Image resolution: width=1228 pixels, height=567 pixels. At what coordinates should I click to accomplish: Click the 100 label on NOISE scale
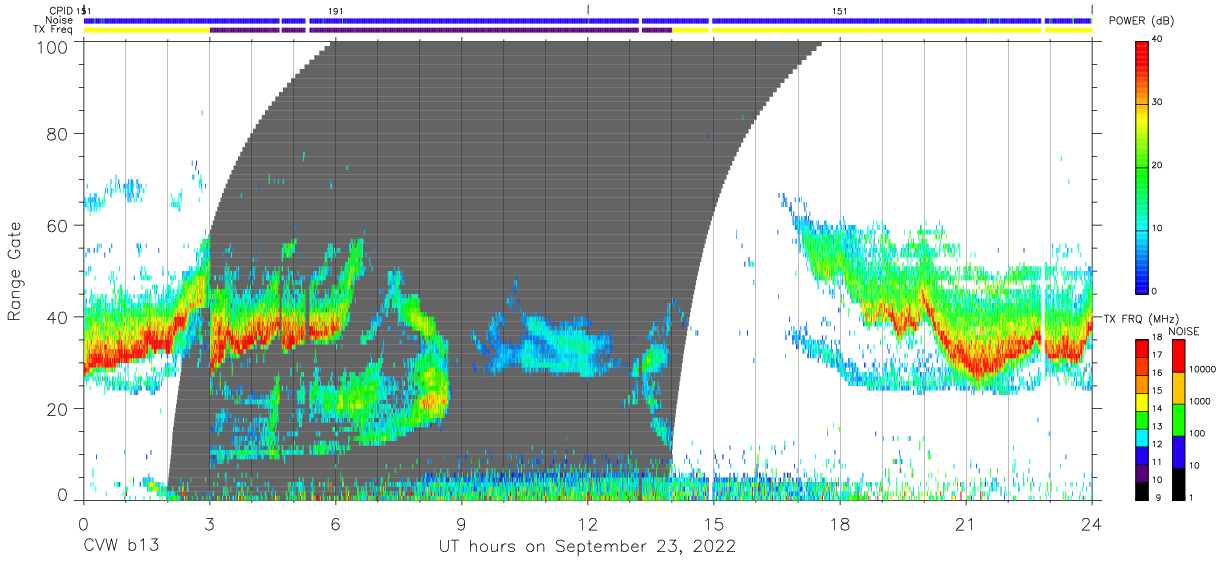click(x=1197, y=433)
